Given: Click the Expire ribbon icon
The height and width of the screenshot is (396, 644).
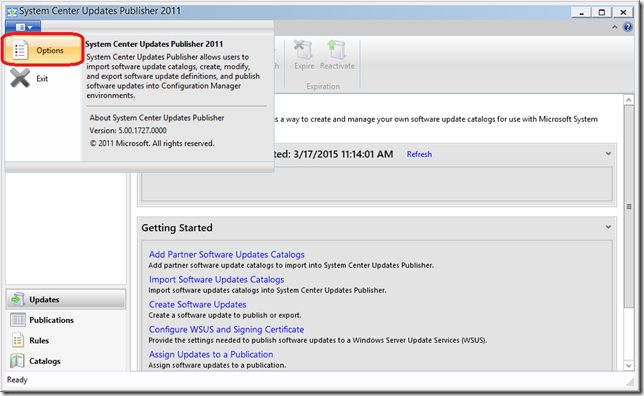Looking at the screenshot, I should coord(304,50).
